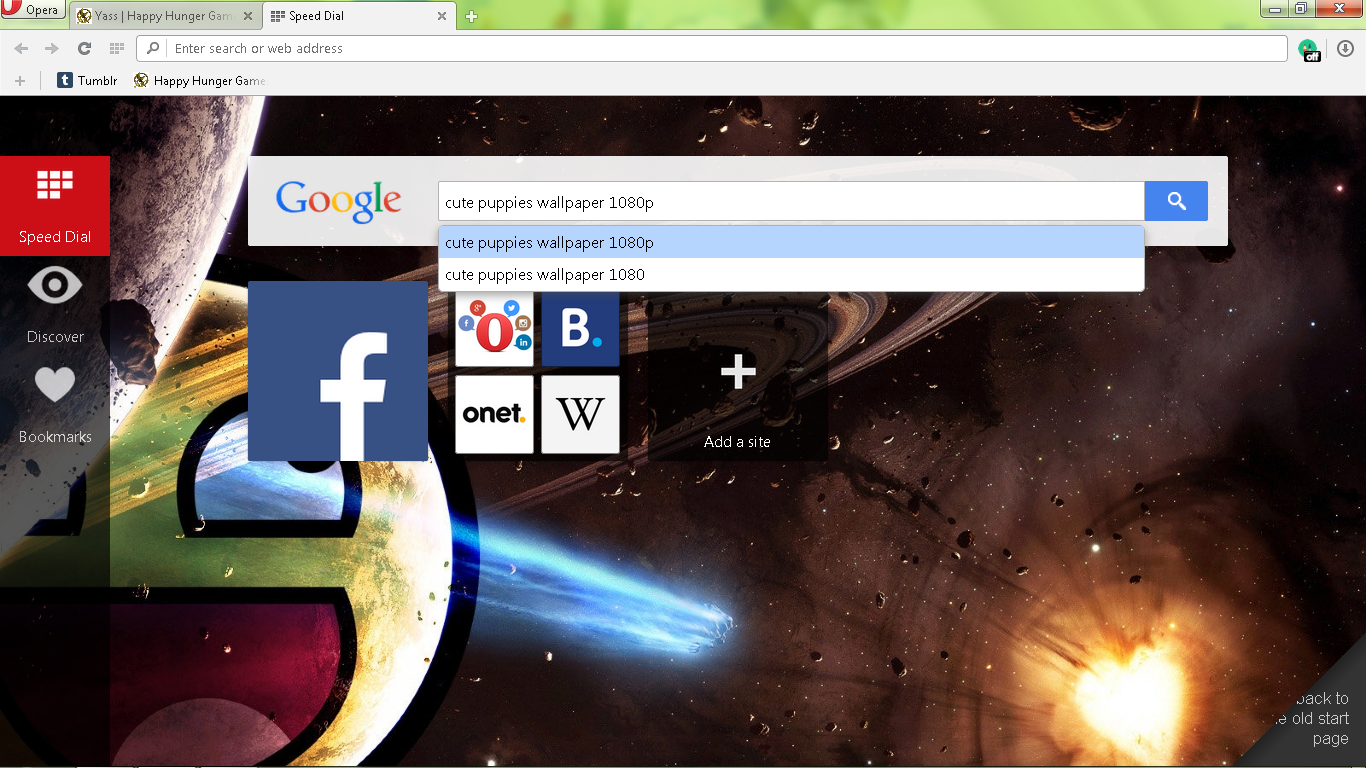
Task: Open the Opera social networks tile
Action: (x=494, y=330)
